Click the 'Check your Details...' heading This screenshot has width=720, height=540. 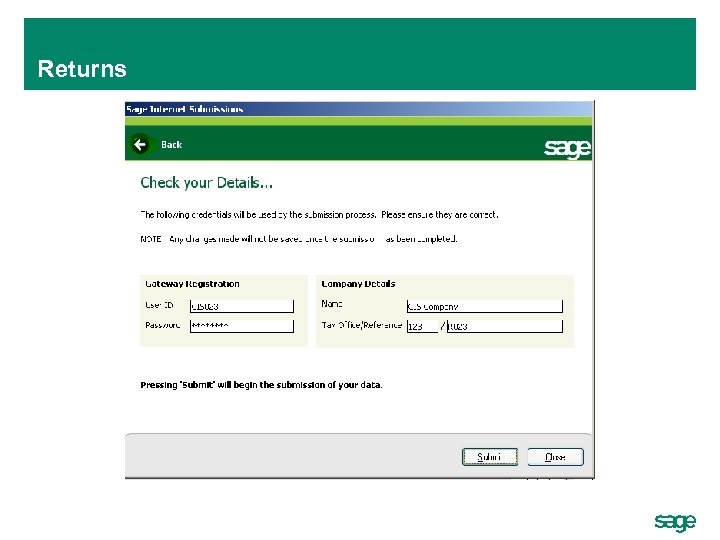pyautogui.click(x=206, y=183)
